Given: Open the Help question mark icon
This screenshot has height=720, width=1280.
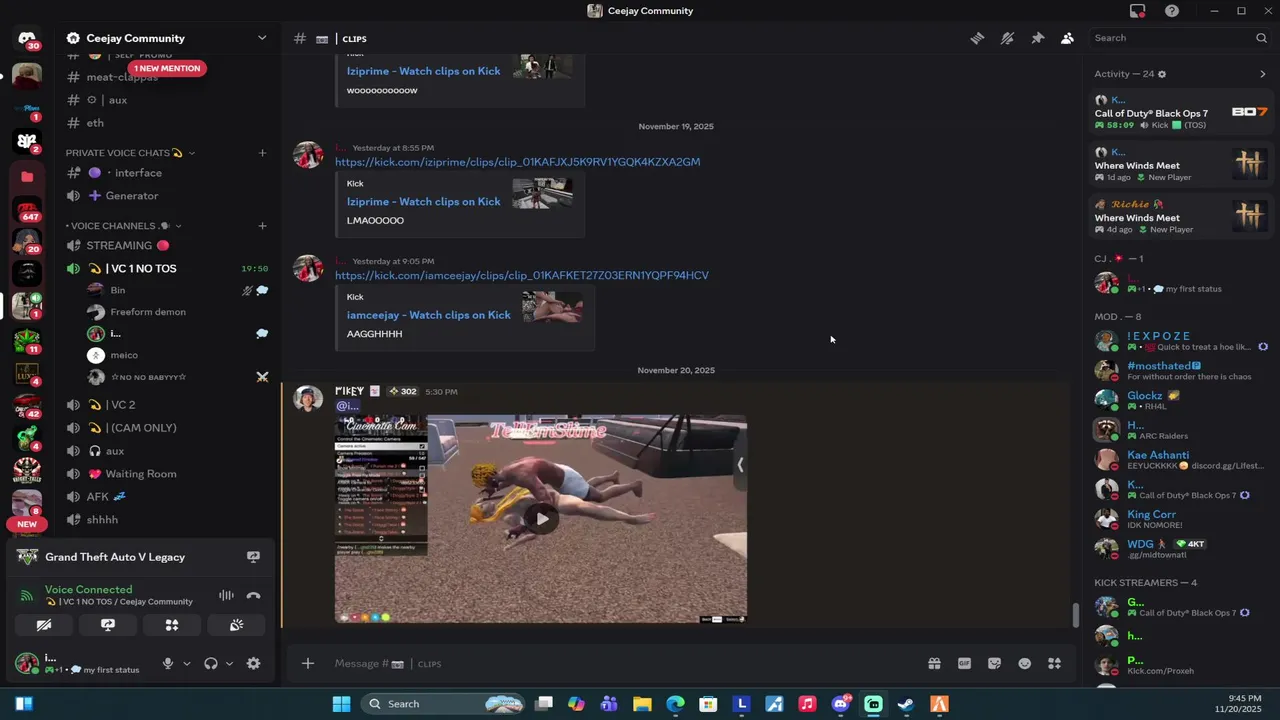Looking at the screenshot, I should click(1171, 11).
